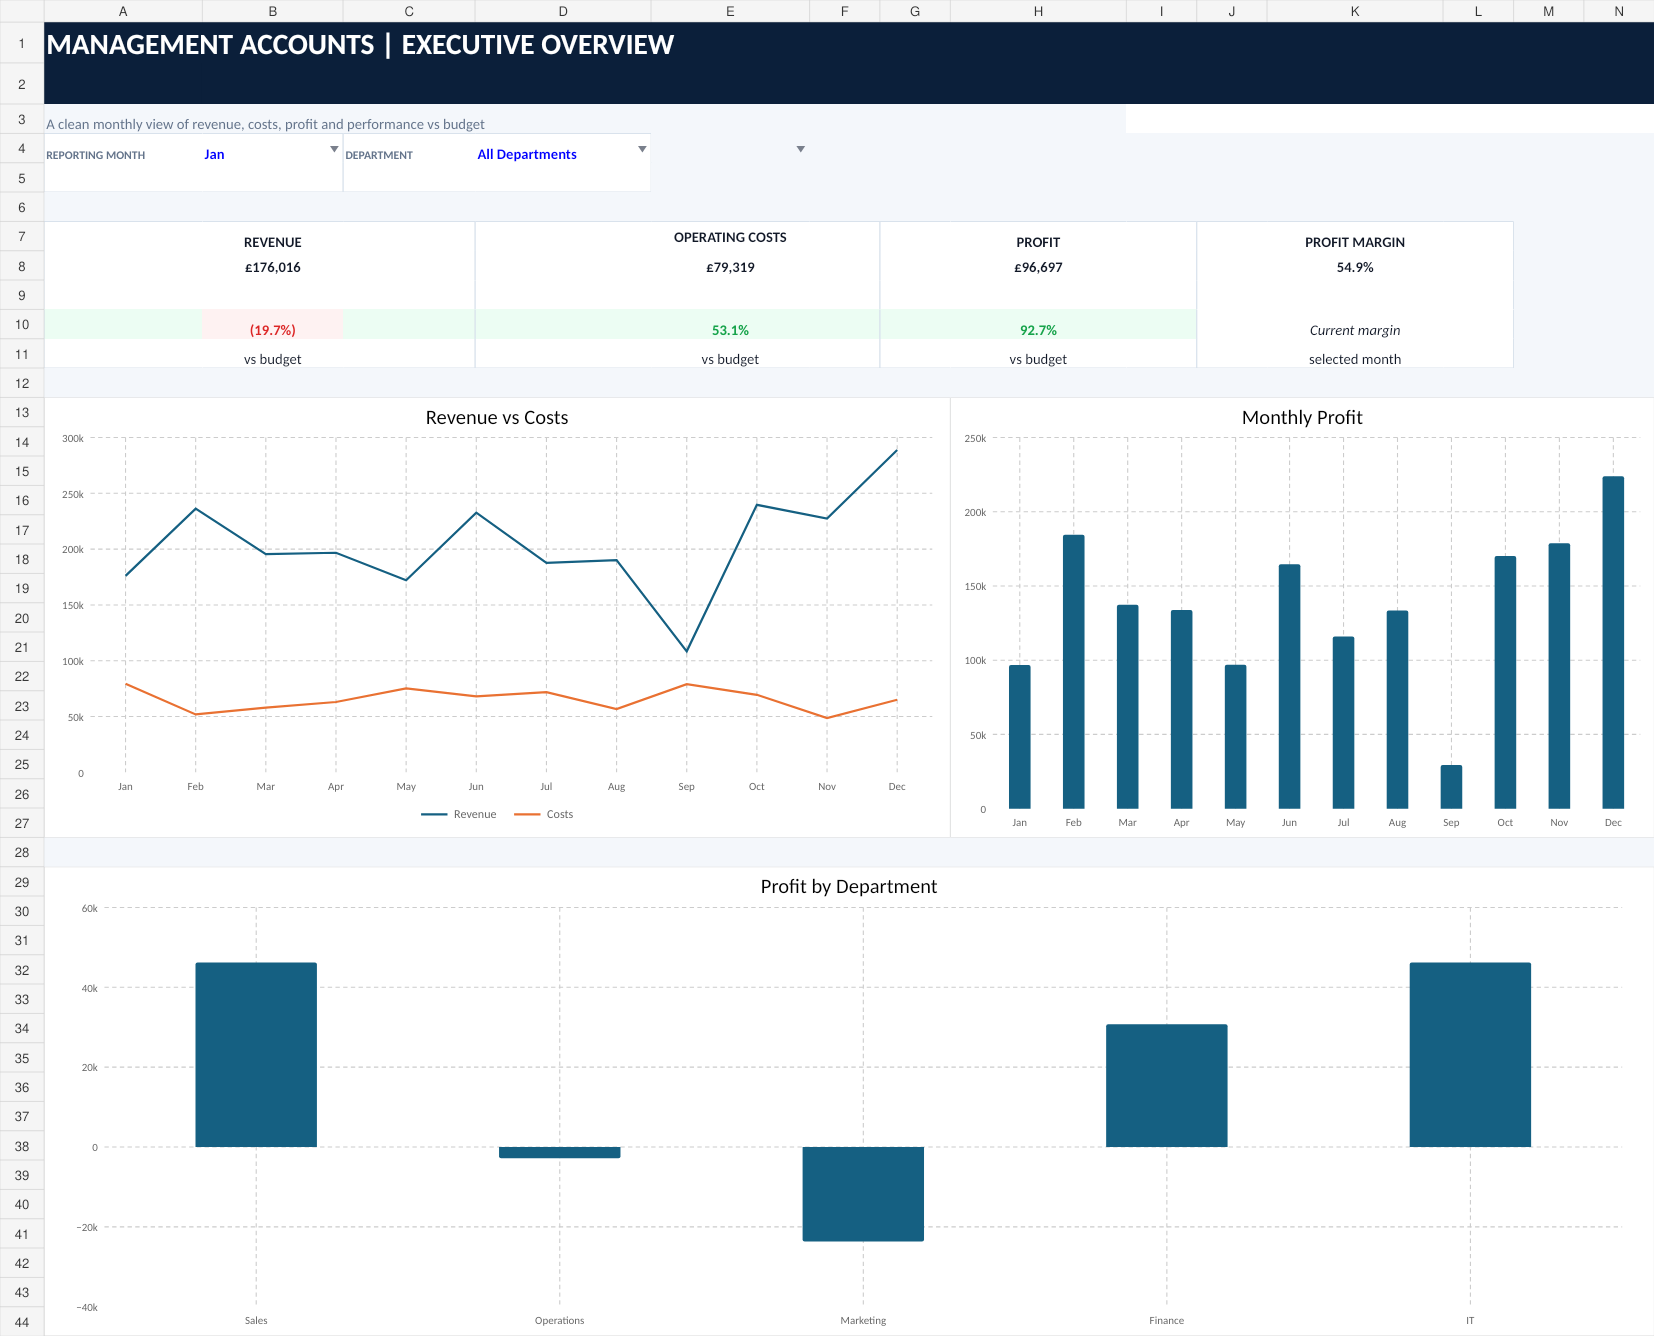The width and height of the screenshot is (1654, 1336).
Task: Click the 'Revenue vs Costs' chart title
Action: pyautogui.click(x=497, y=418)
